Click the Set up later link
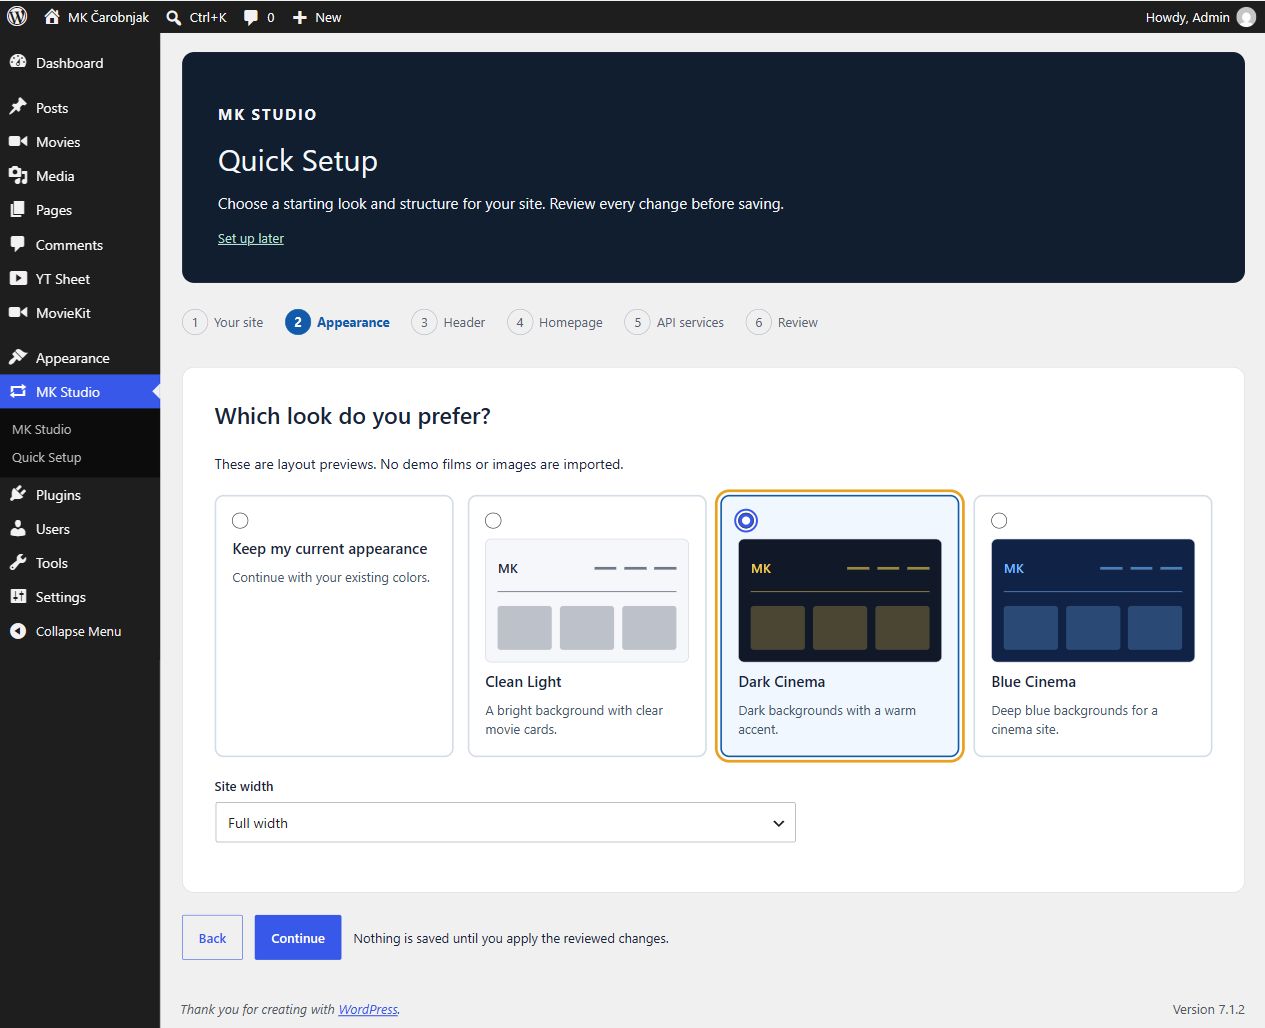The height and width of the screenshot is (1028, 1265). pyautogui.click(x=251, y=238)
